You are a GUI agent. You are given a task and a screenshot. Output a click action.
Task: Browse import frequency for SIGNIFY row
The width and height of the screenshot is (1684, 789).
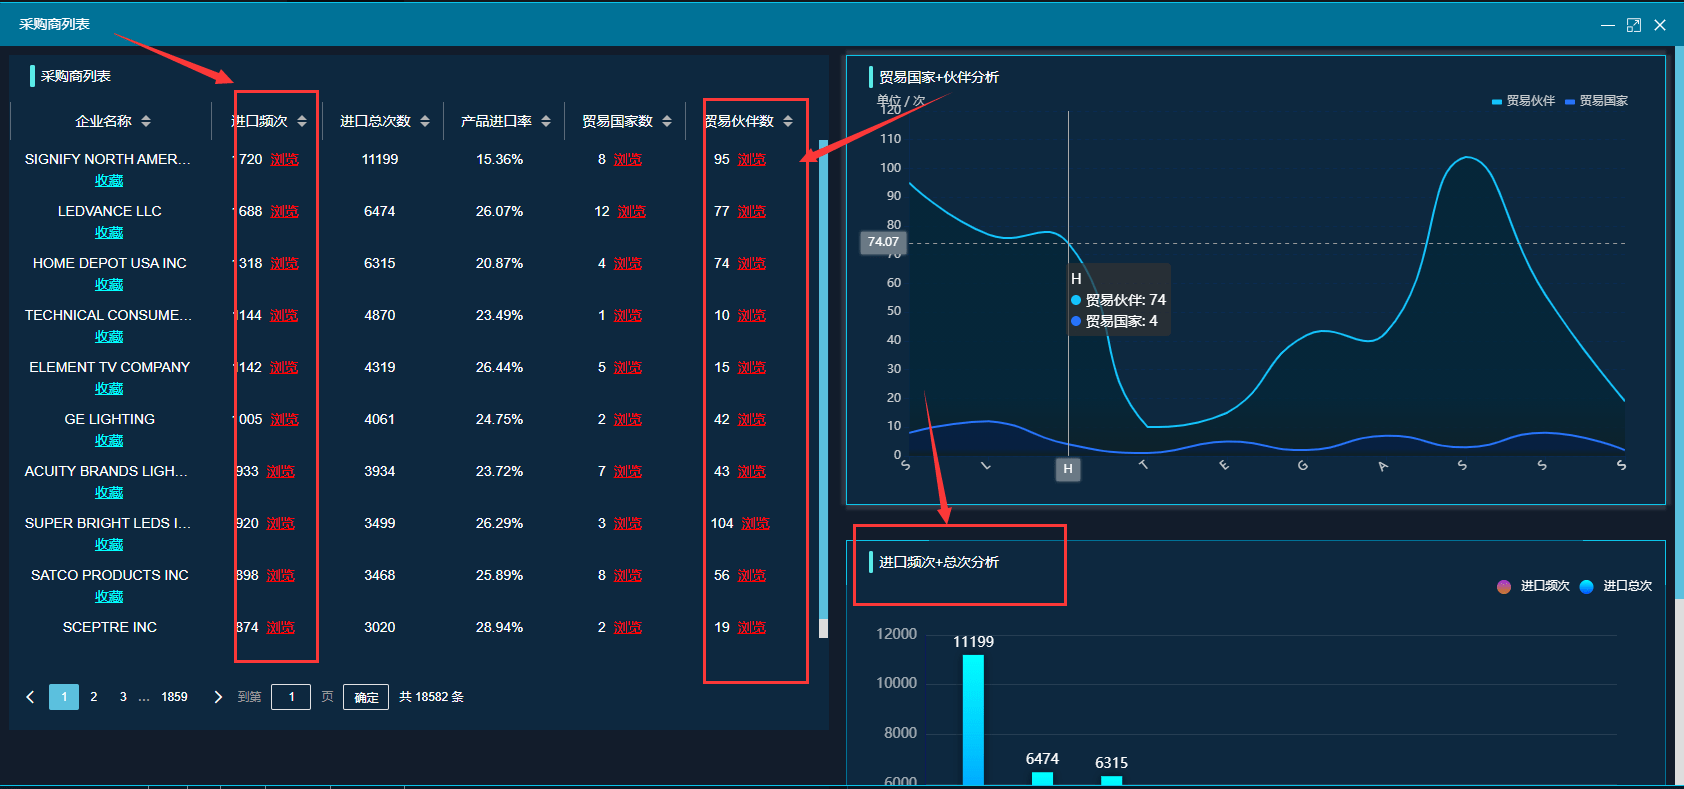click(284, 159)
